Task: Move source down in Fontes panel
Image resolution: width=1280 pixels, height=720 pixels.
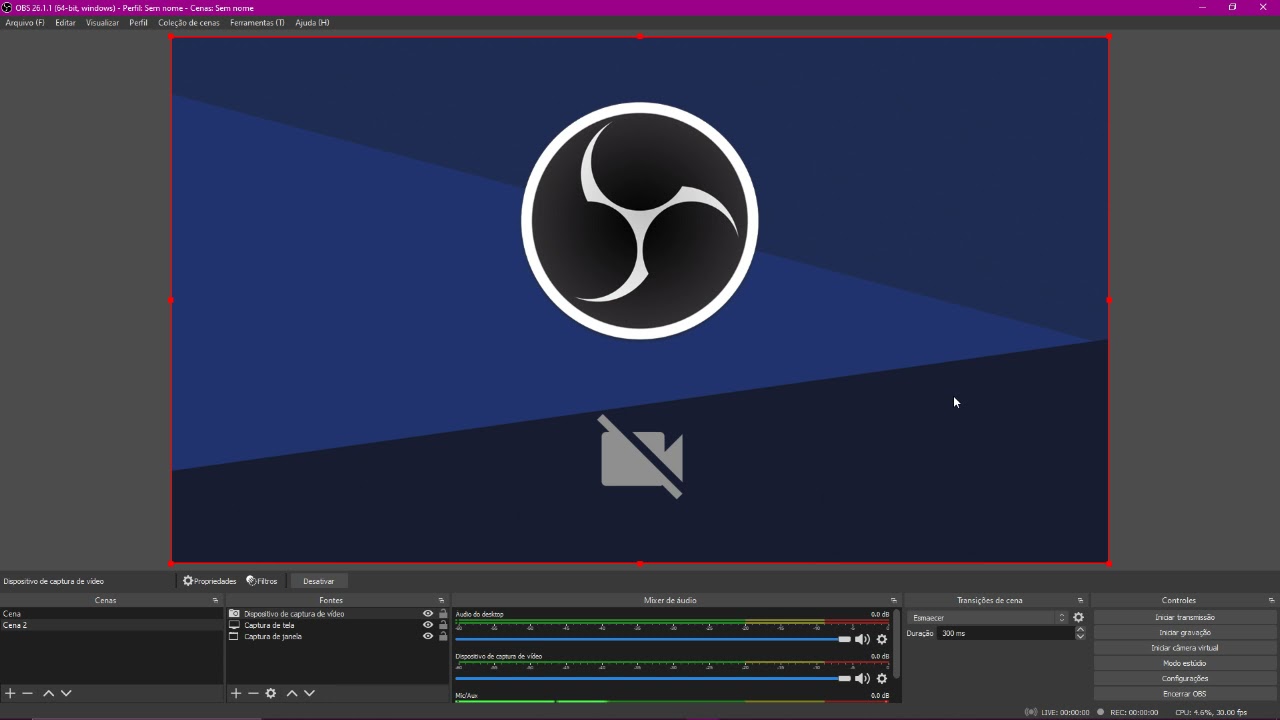Action: click(310, 693)
